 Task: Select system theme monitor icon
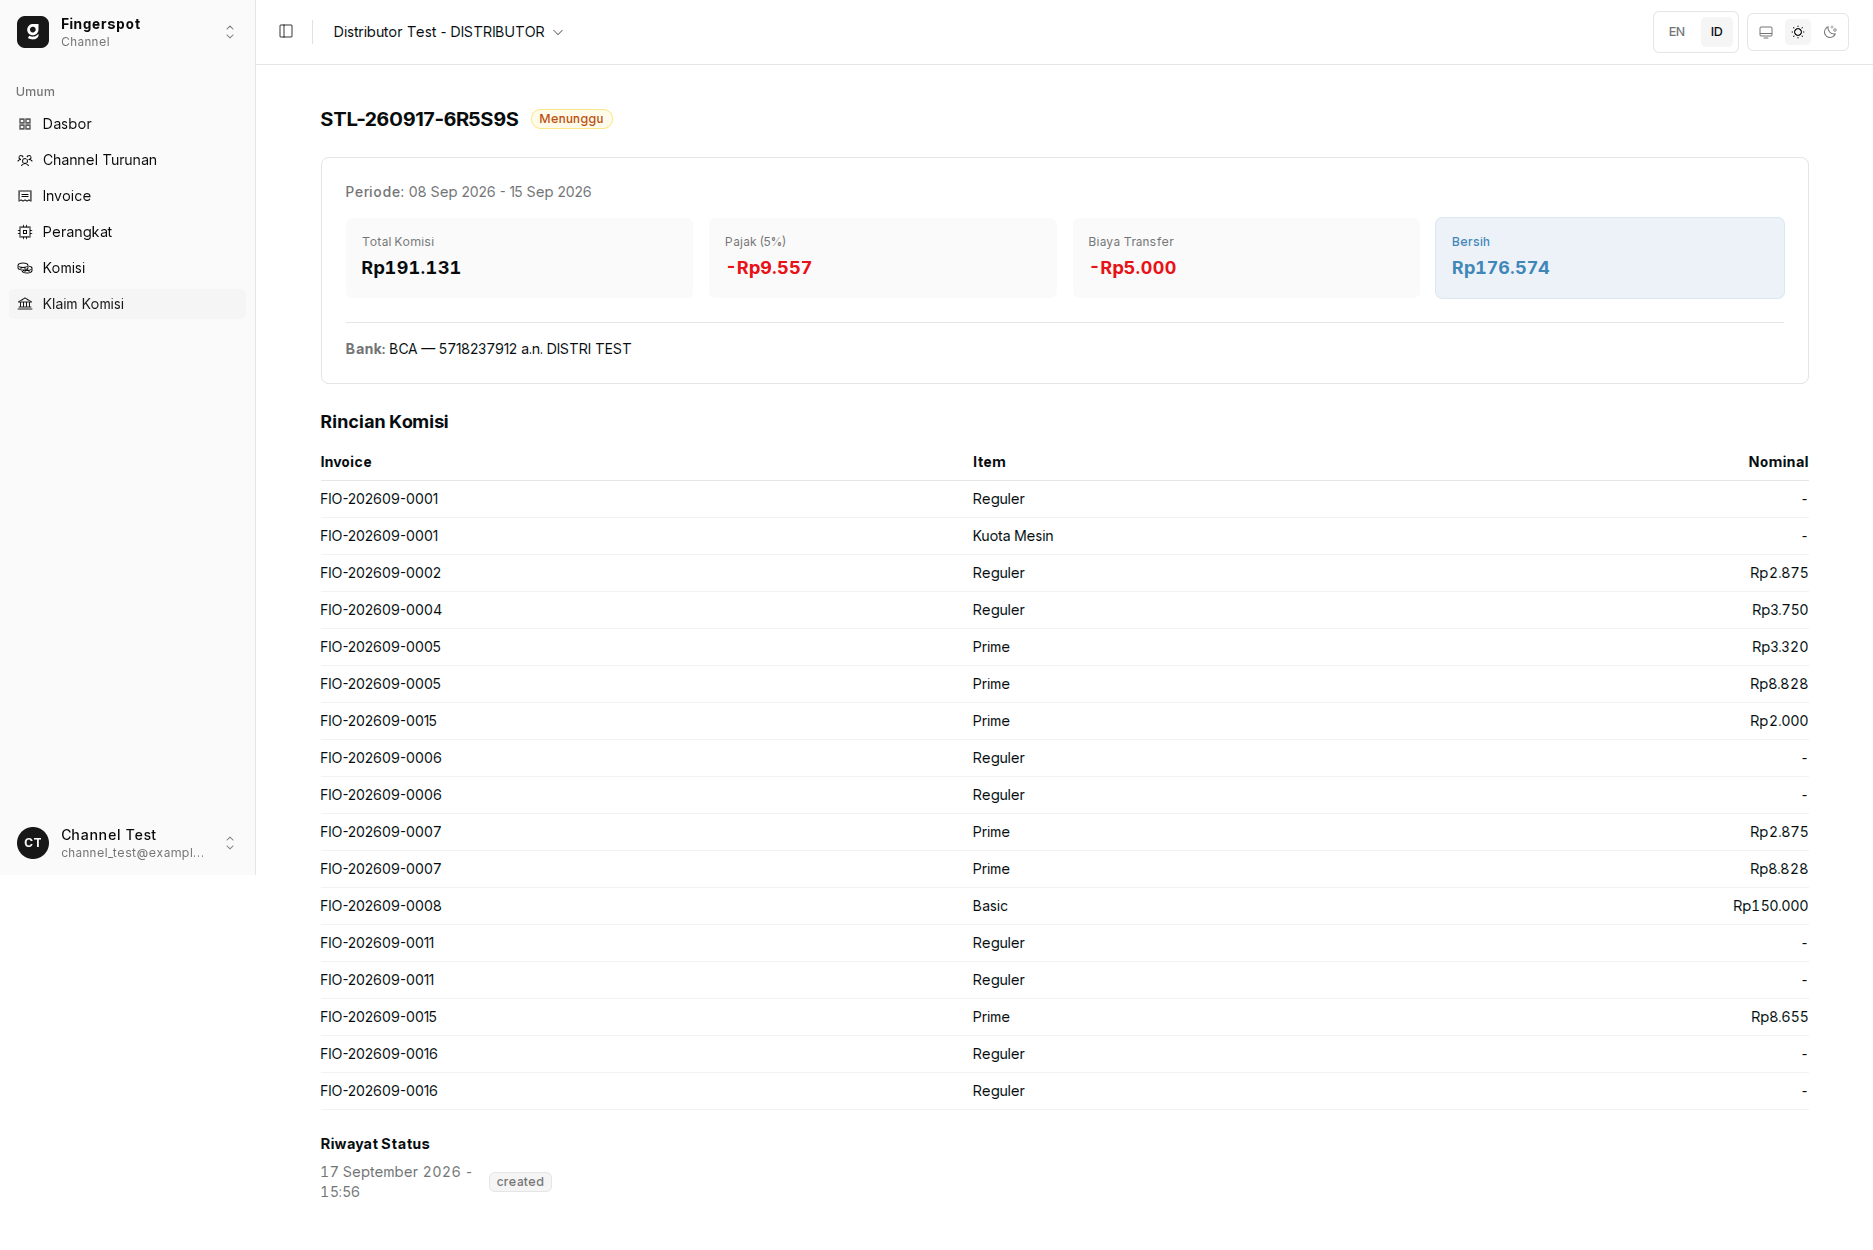1766,32
